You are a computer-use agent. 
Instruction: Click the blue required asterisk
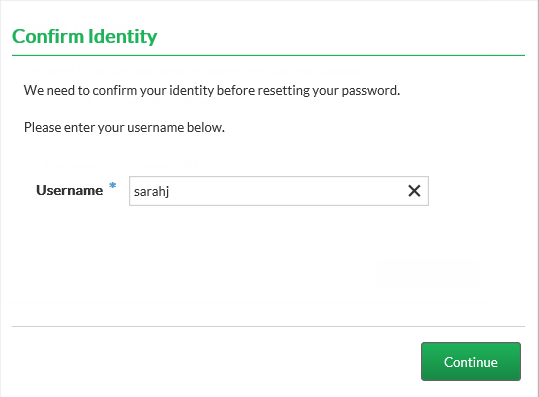coord(113,186)
